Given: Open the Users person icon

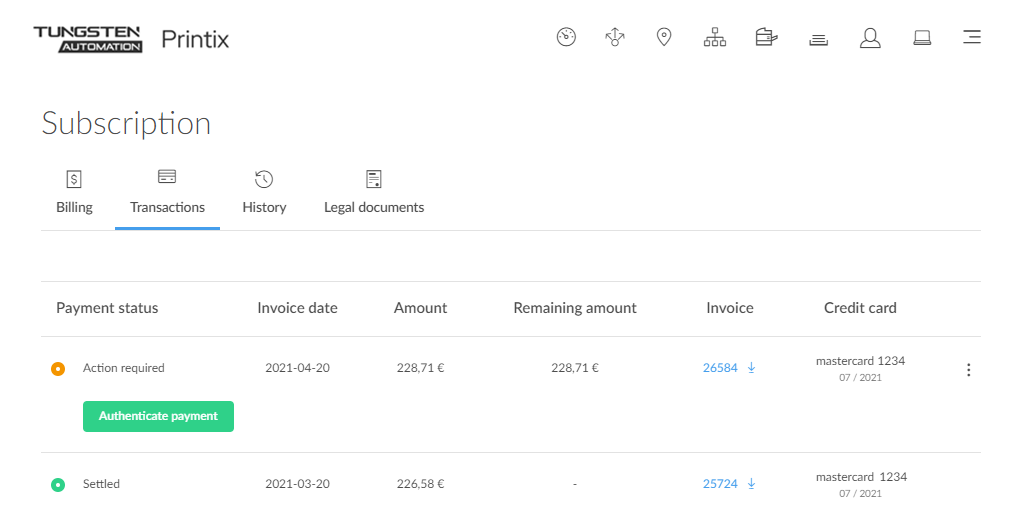Looking at the screenshot, I should [870, 38].
